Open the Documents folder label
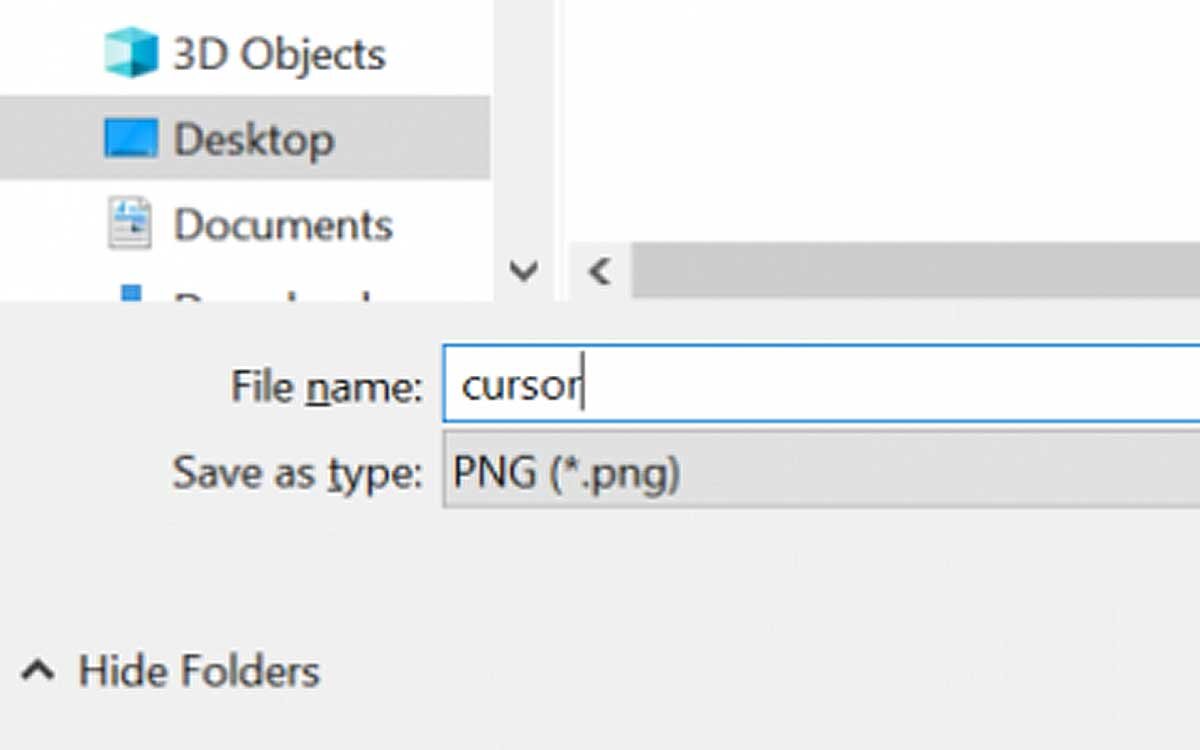The height and width of the screenshot is (750, 1200). [x=283, y=225]
